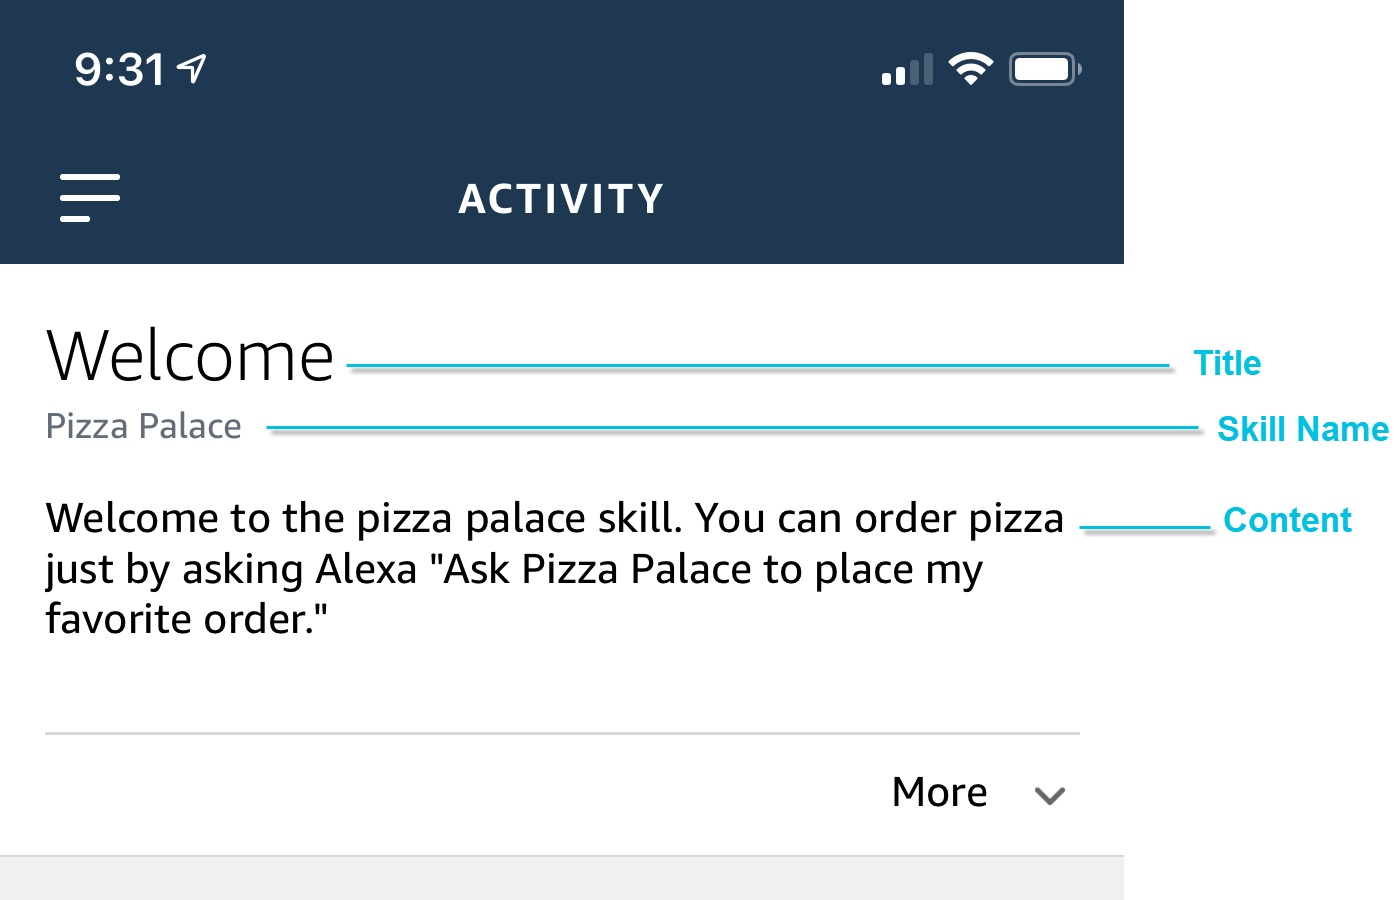Click the gray footer strip below the card

tap(561, 879)
